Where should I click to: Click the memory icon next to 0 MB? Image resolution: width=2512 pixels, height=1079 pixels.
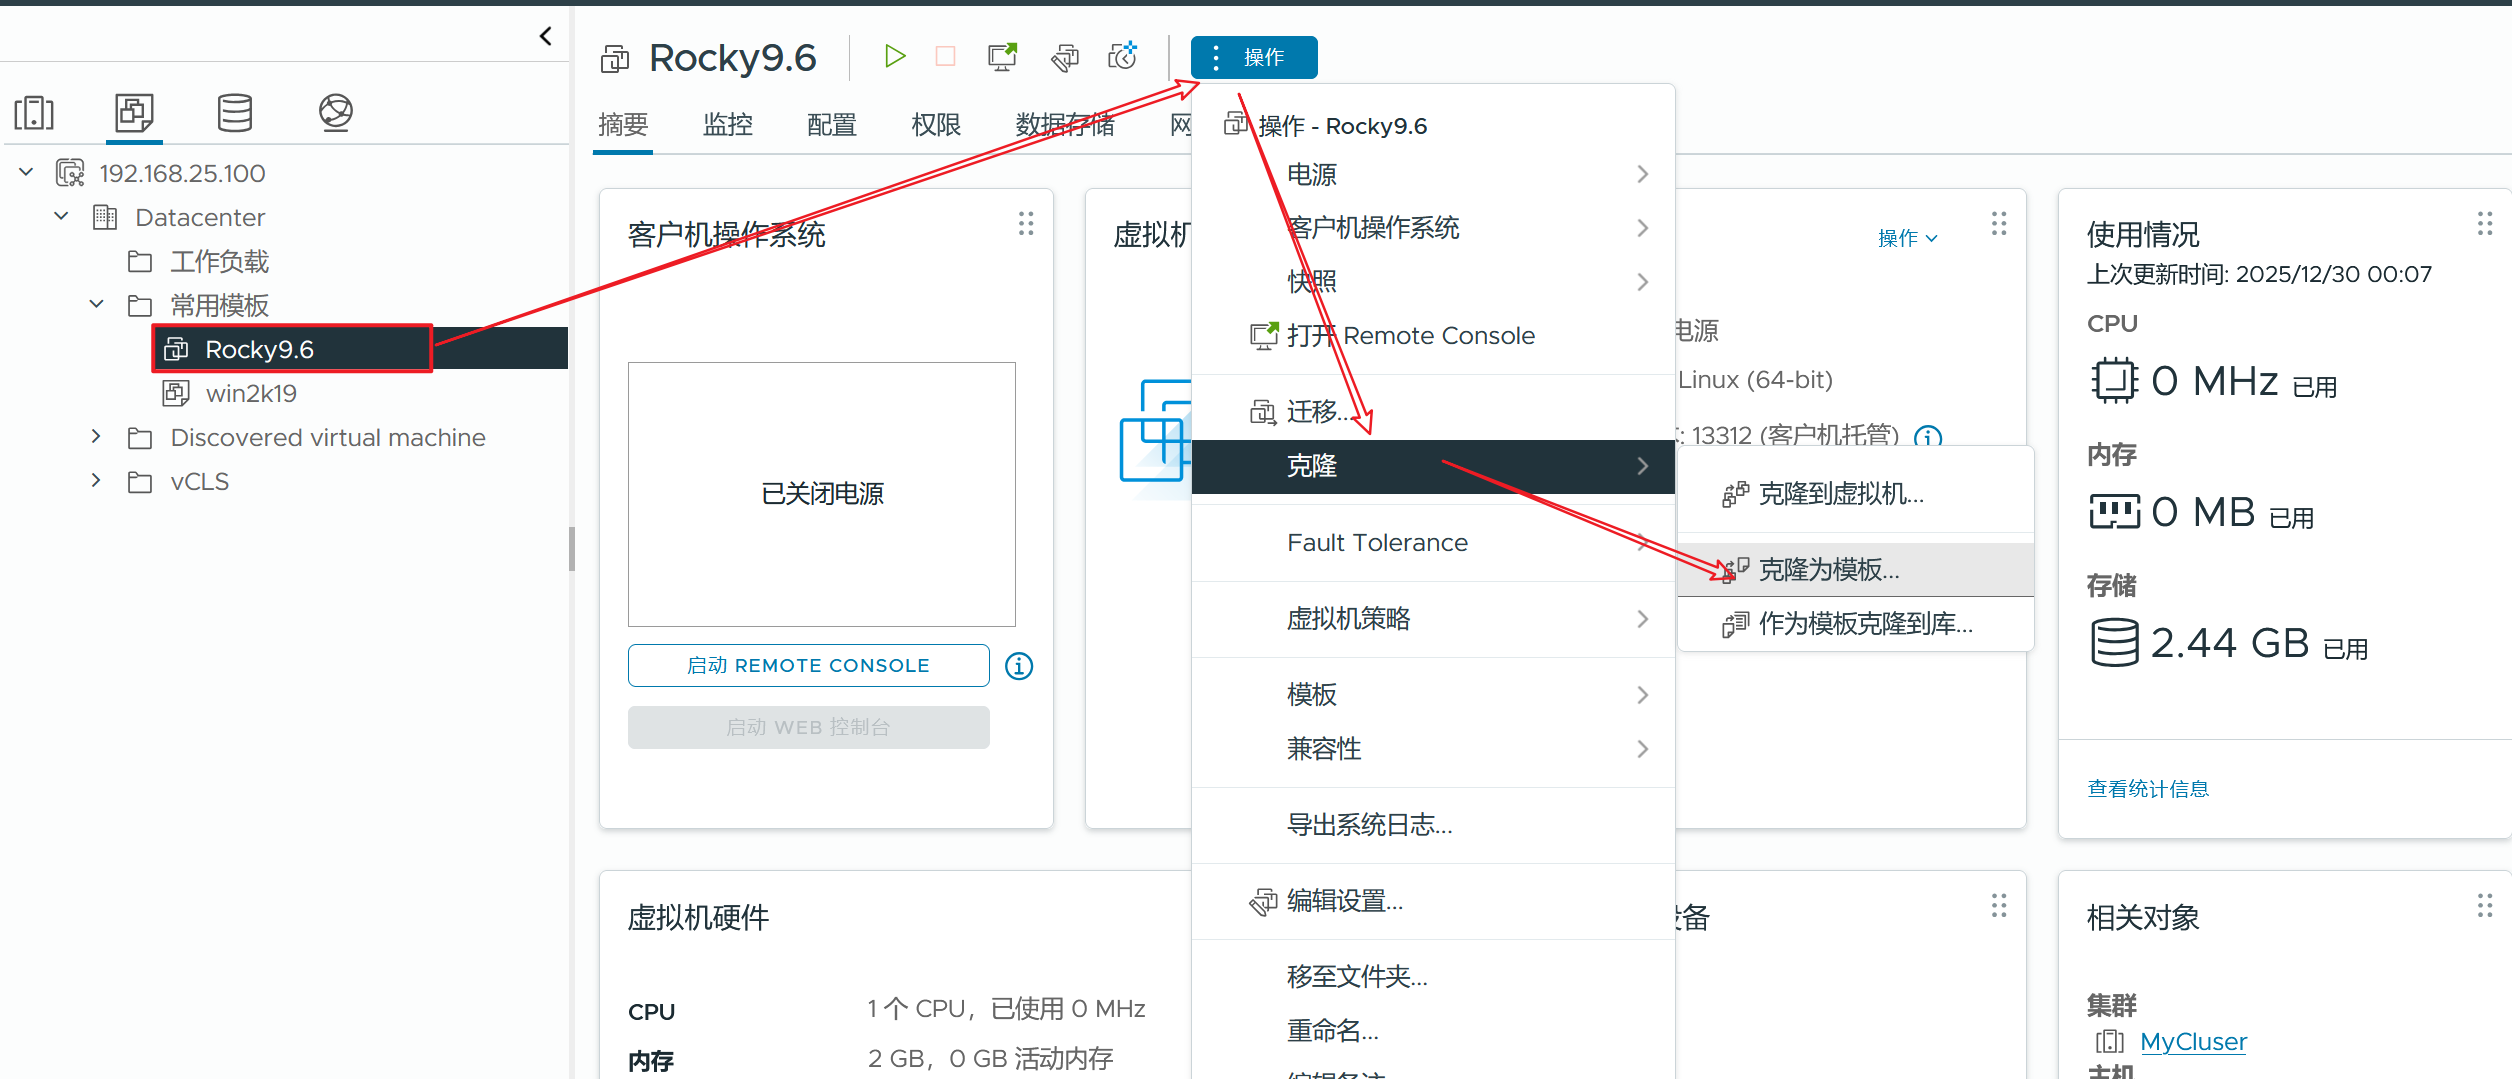(2114, 512)
